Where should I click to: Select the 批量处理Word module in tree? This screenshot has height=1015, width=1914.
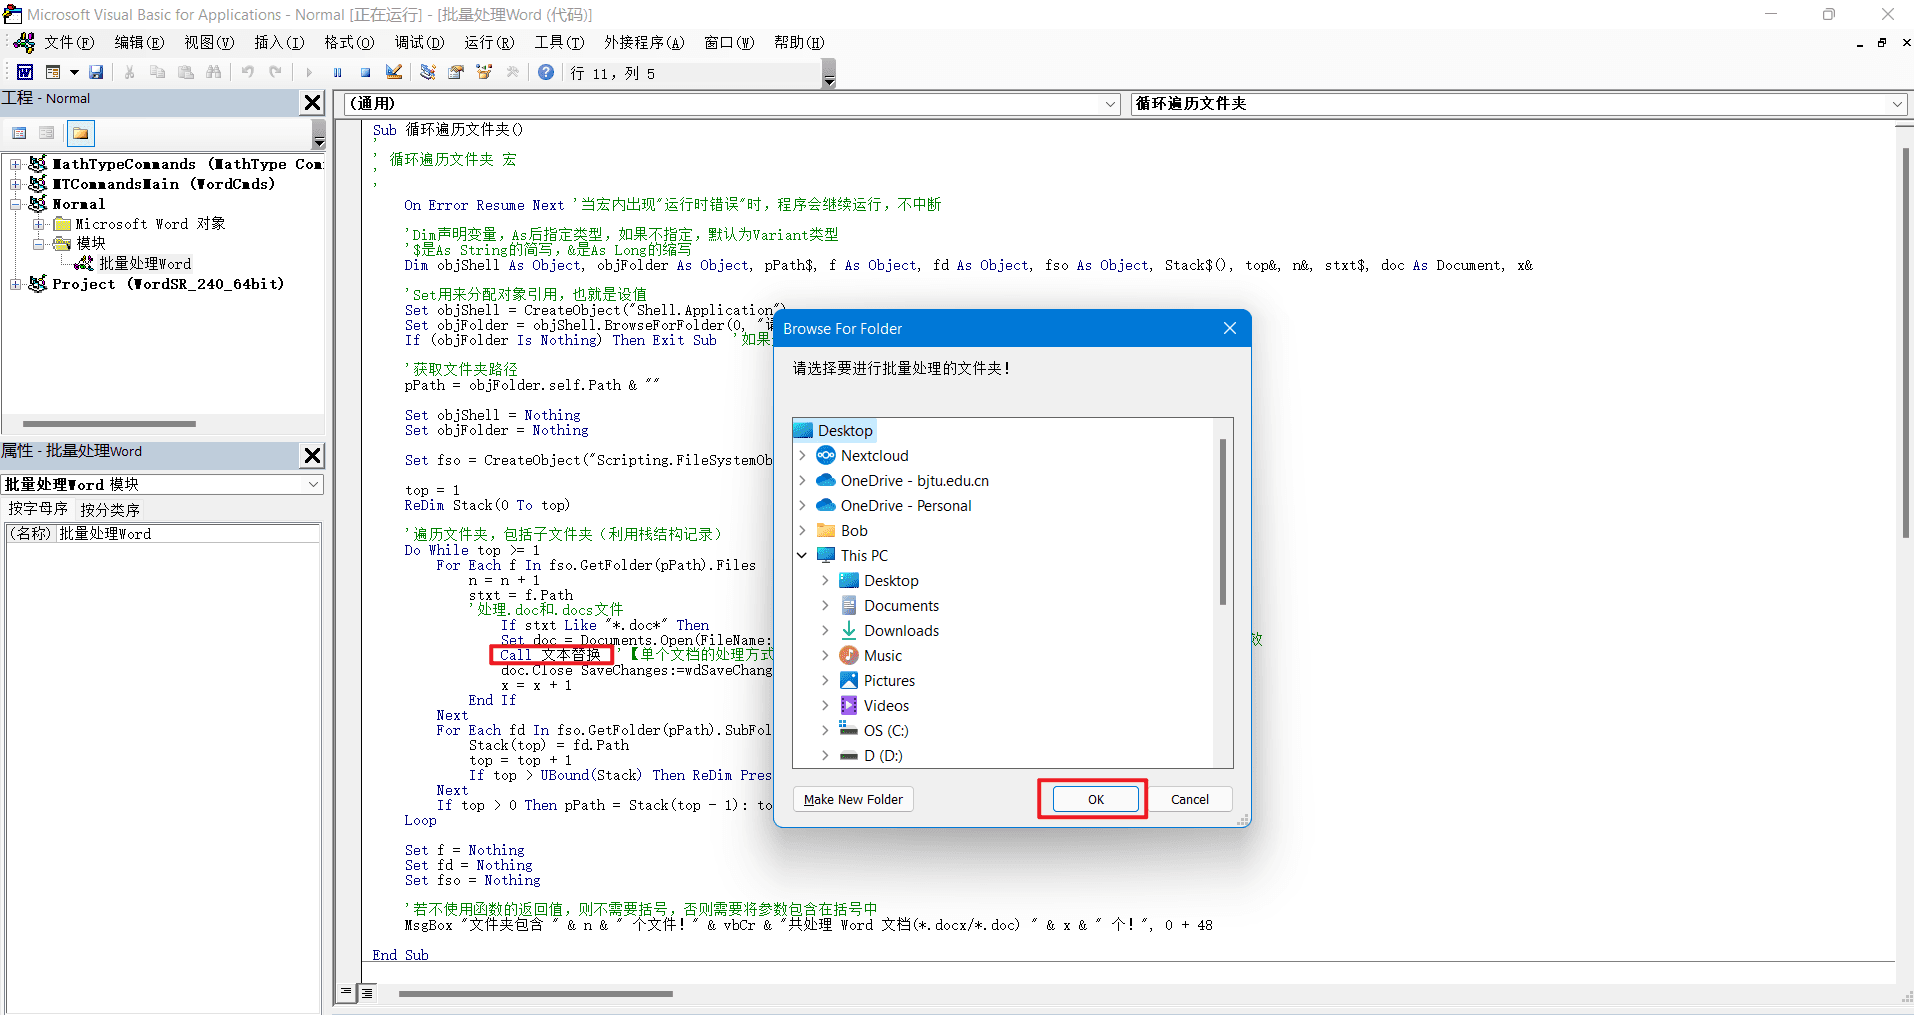pyautogui.click(x=145, y=264)
